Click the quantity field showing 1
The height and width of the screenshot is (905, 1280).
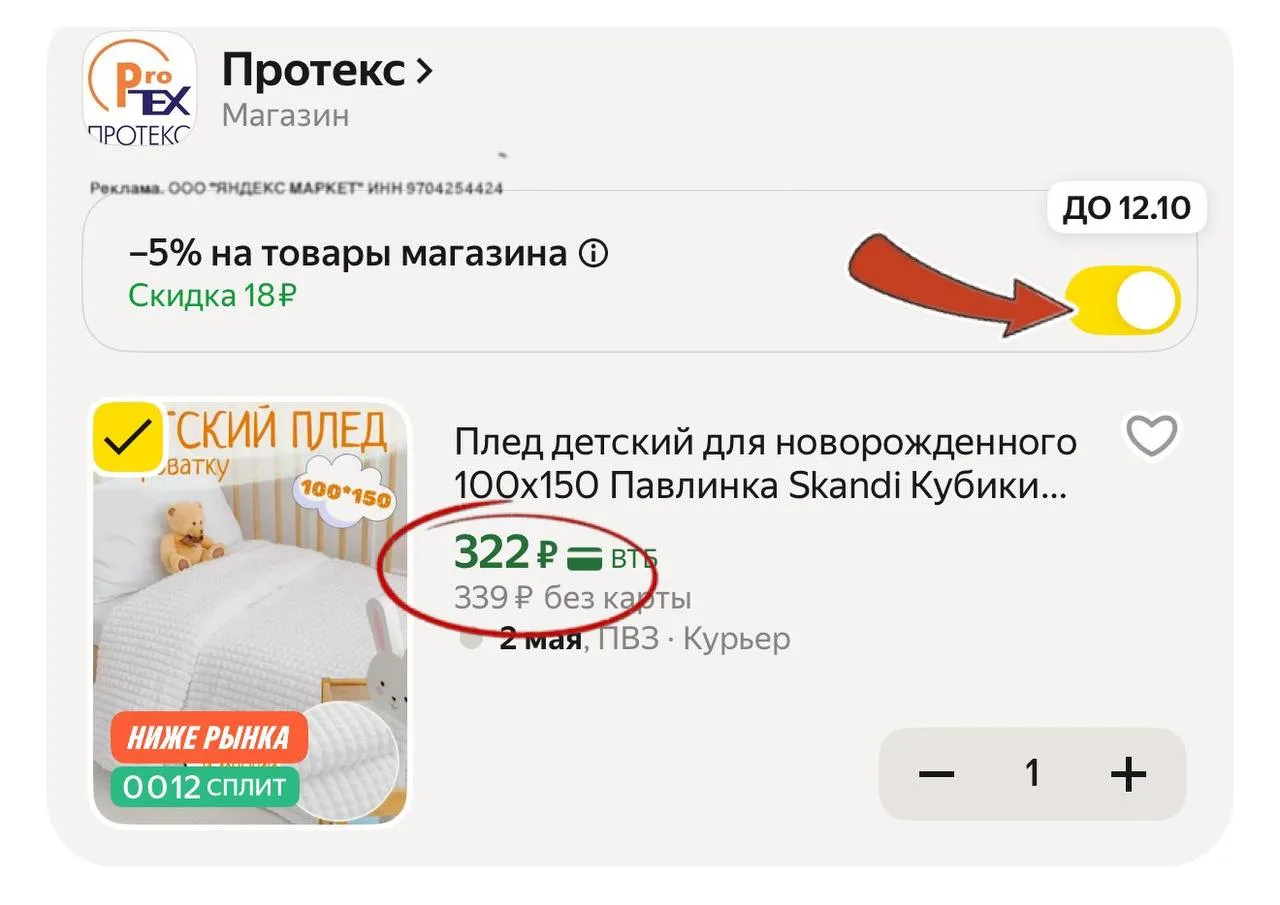[x=1032, y=774]
